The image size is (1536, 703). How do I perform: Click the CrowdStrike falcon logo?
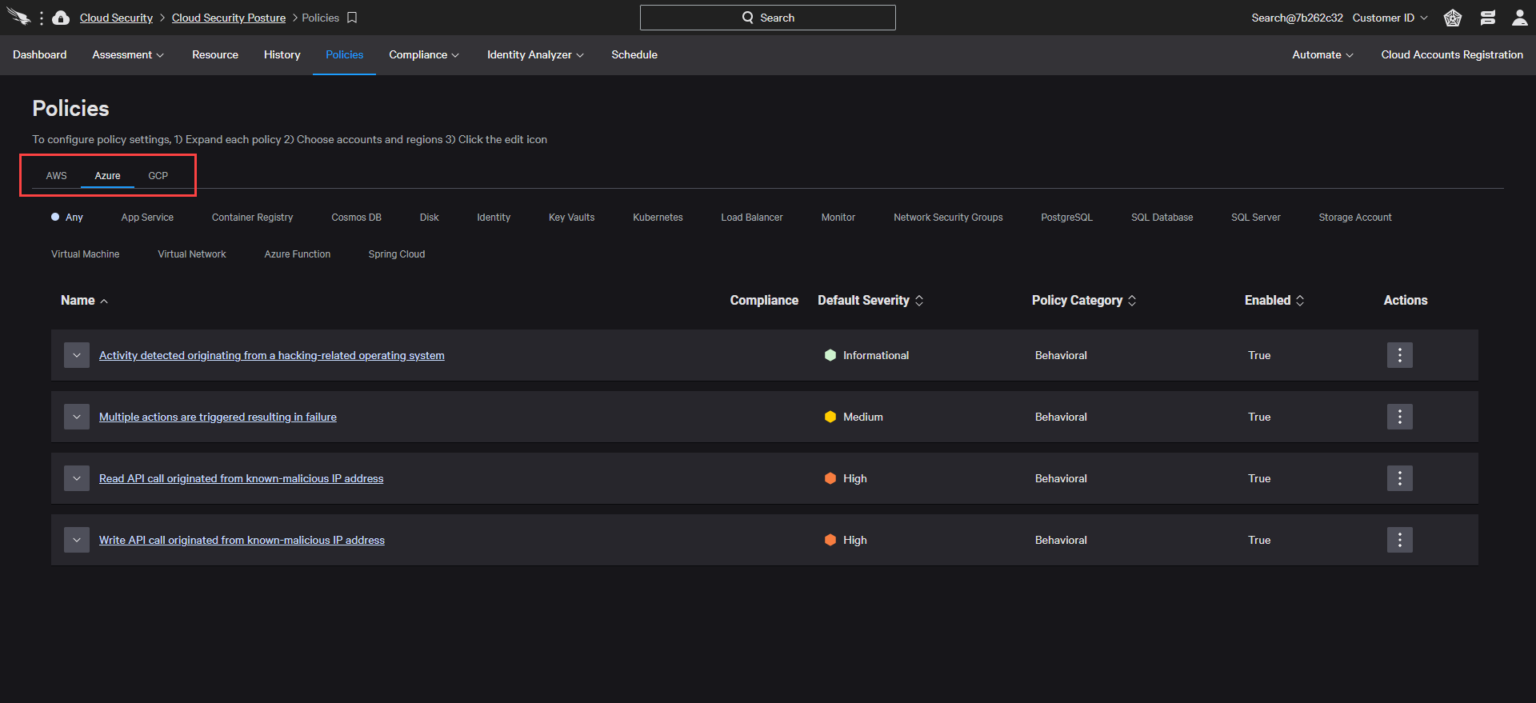pyautogui.click(x=20, y=16)
